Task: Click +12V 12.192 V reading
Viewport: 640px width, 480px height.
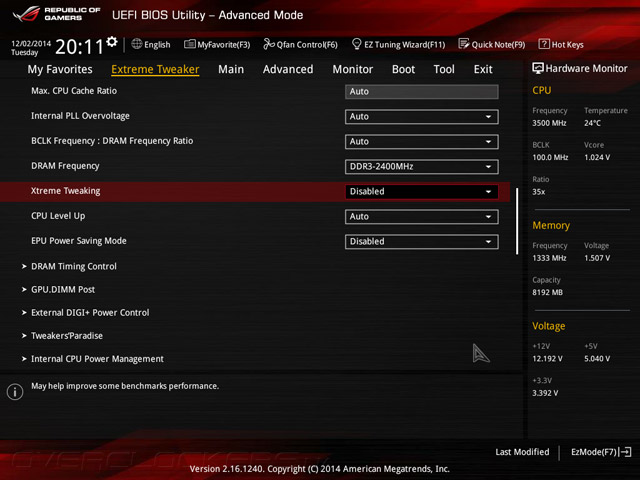Action: pyautogui.click(x=547, y=359)
